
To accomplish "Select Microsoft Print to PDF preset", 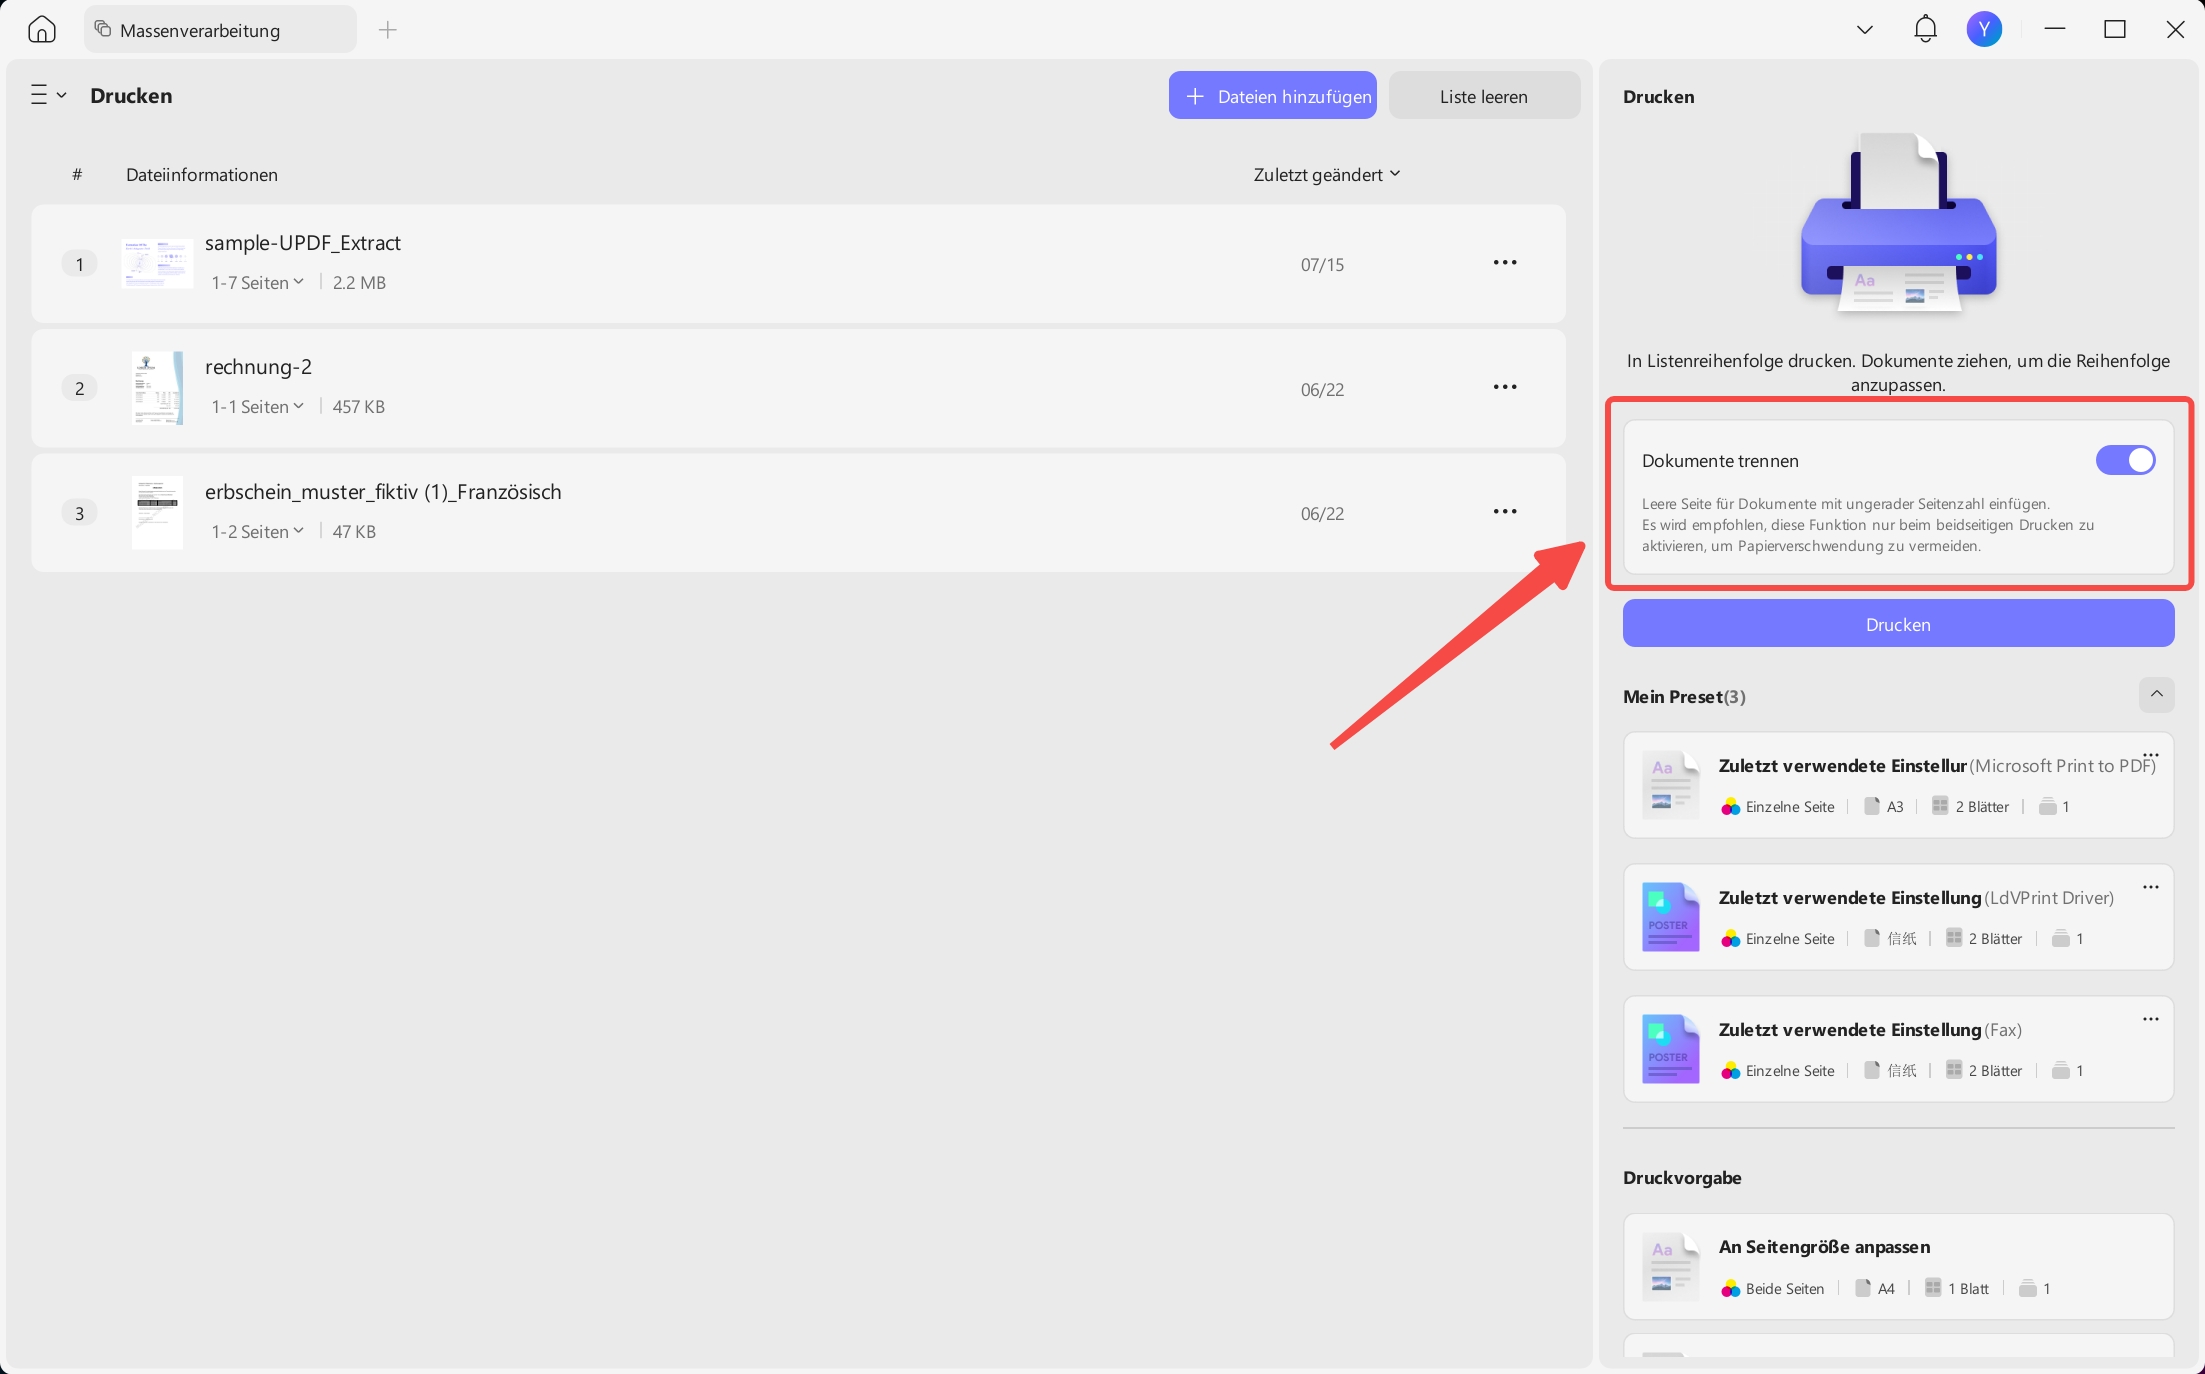I will tap(1898, 785).
